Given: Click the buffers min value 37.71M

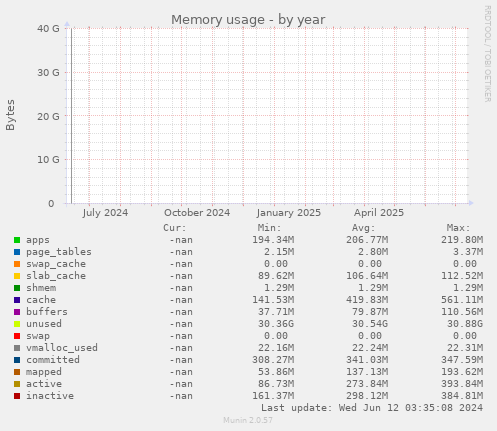Looking at the screenshot, I should click(x=276, y=312).
